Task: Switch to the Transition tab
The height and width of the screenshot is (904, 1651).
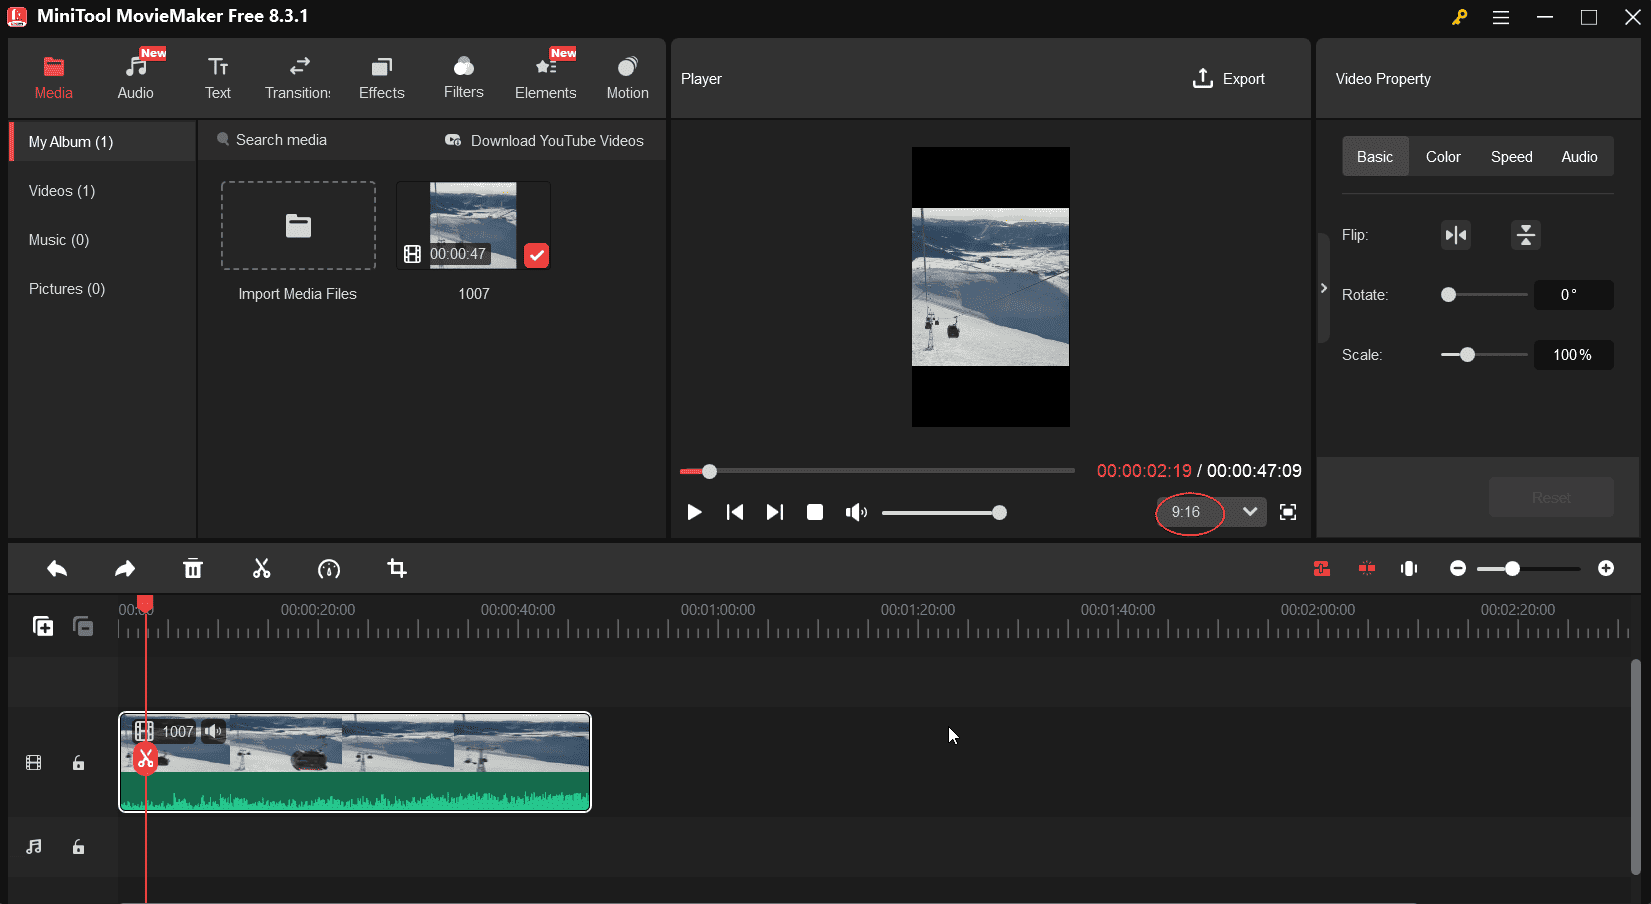Action: click(298, 78)
